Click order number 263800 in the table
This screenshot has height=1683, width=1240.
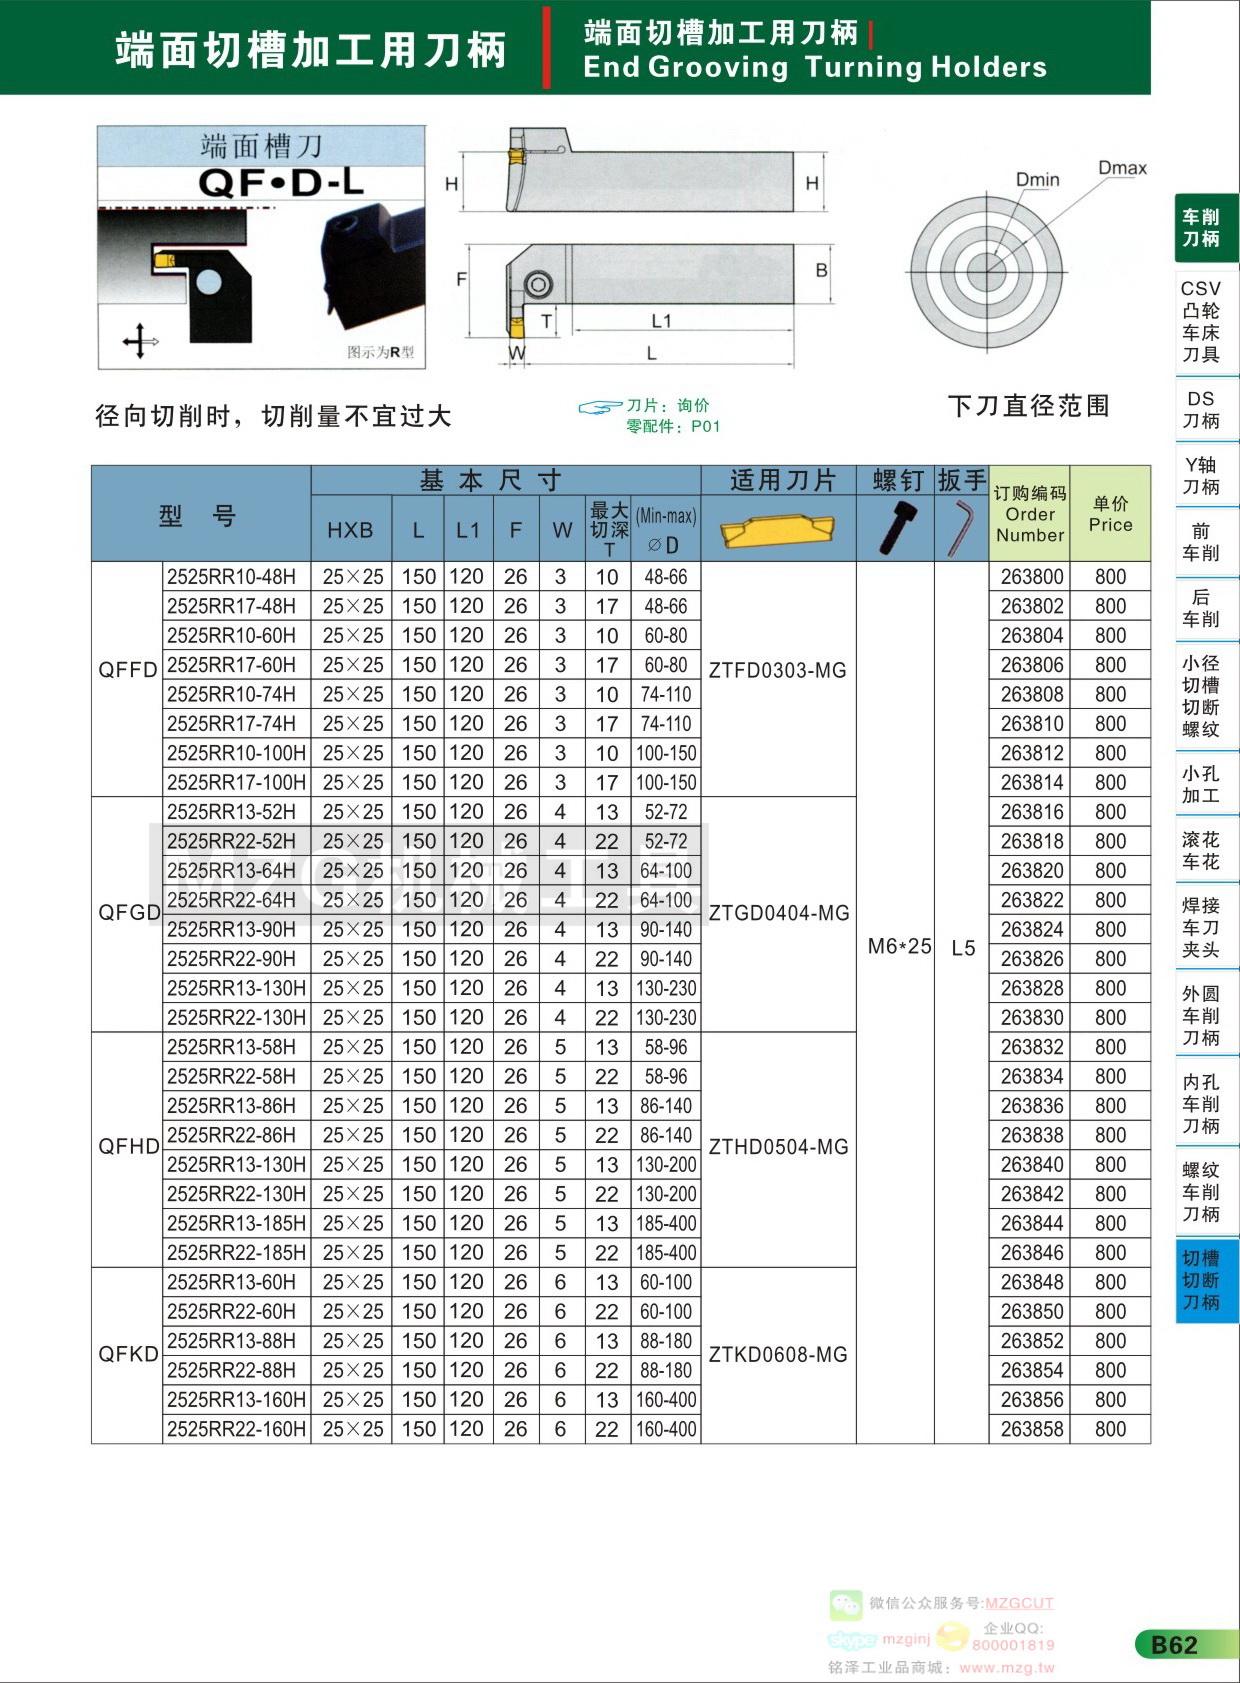[x=1031, y=577]
